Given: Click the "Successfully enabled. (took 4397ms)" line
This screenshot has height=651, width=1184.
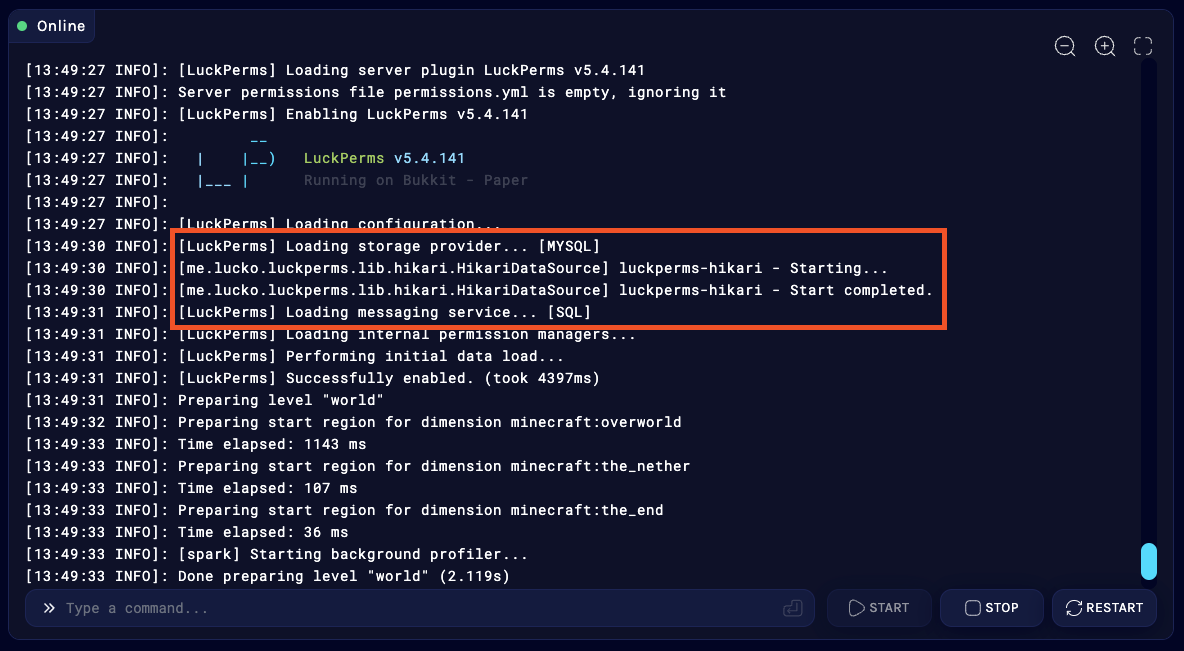Looking at the screenshot, I should [389, 378].
